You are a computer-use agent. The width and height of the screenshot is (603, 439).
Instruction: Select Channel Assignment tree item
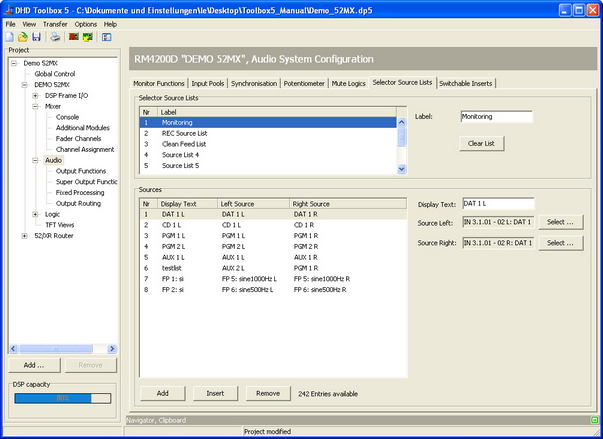(85, 149)
